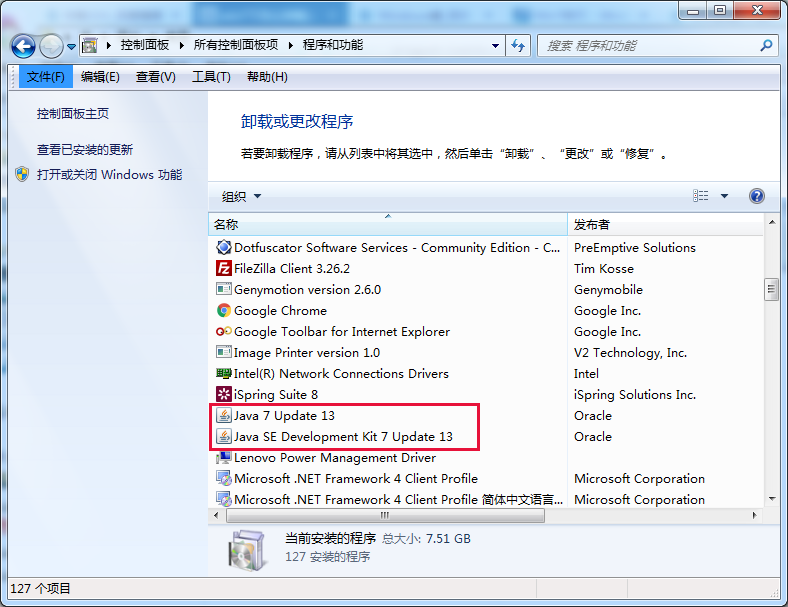Screen dimensions: 788x607
Task: Expand the address bar history dropdown
Action: (x=495, y=46)
